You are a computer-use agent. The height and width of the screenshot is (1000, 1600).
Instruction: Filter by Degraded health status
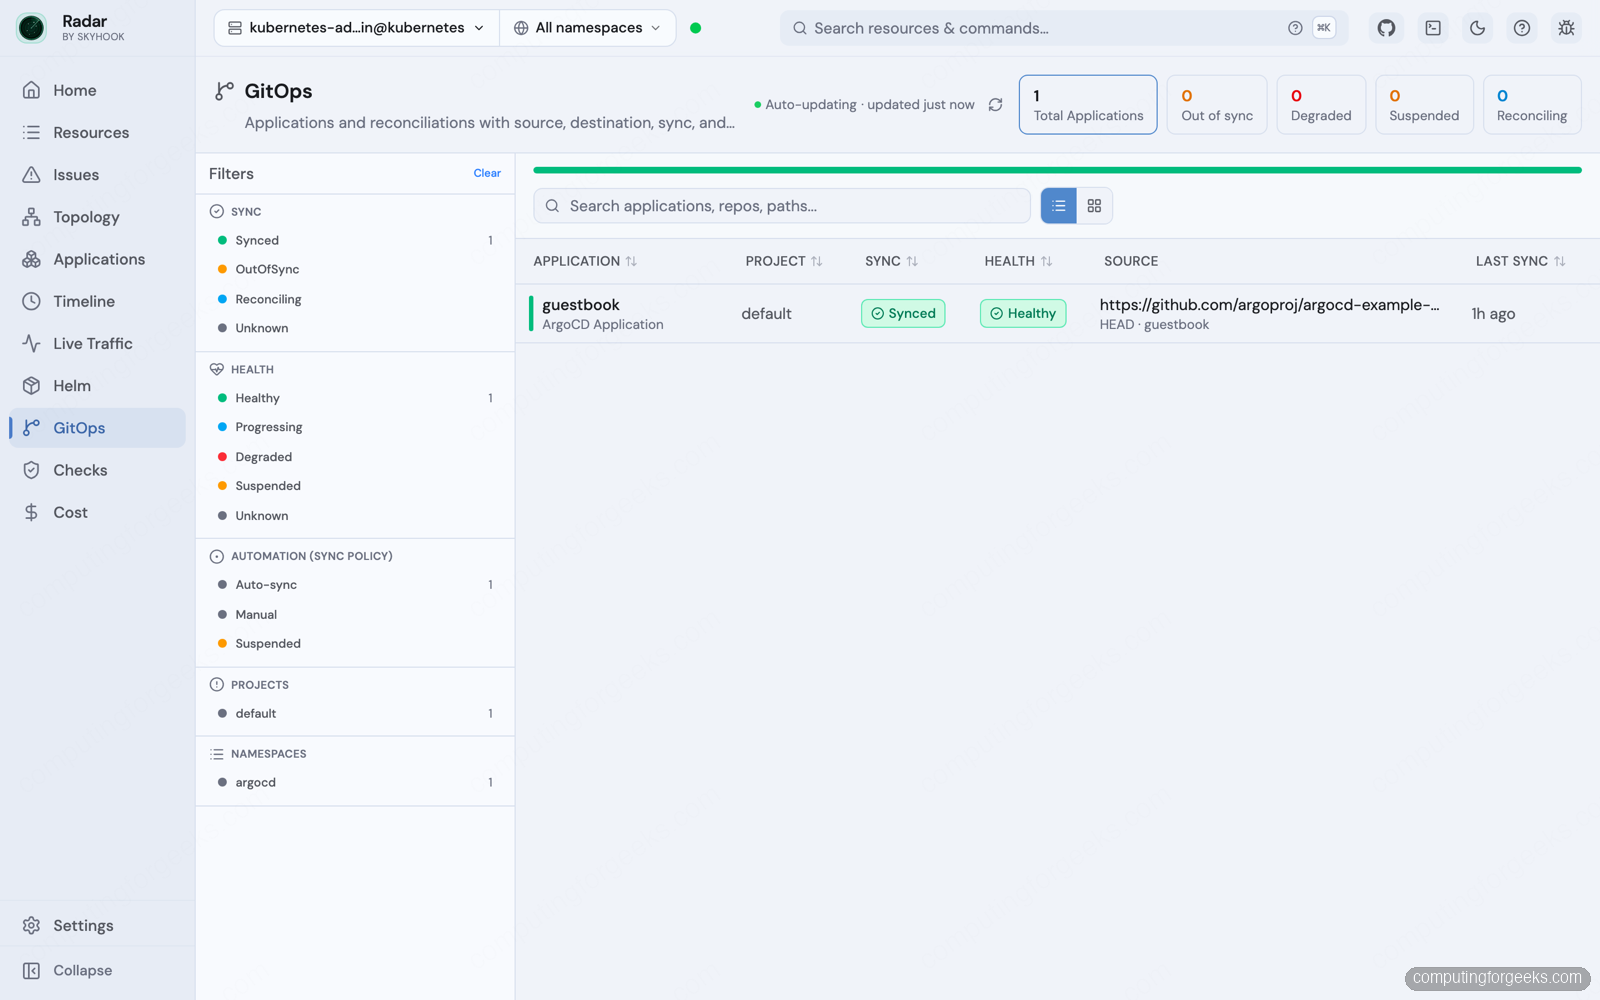355,457
